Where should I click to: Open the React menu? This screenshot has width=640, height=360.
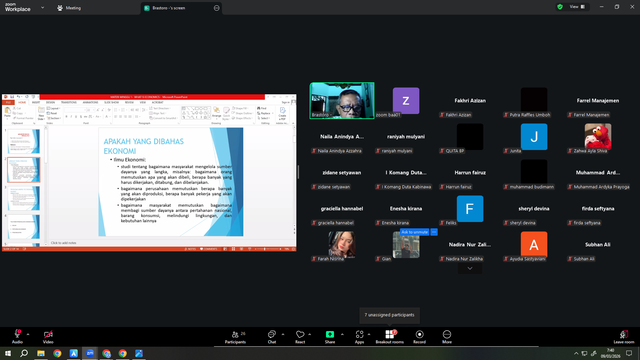pyautogui.click(x=300, y=336)
